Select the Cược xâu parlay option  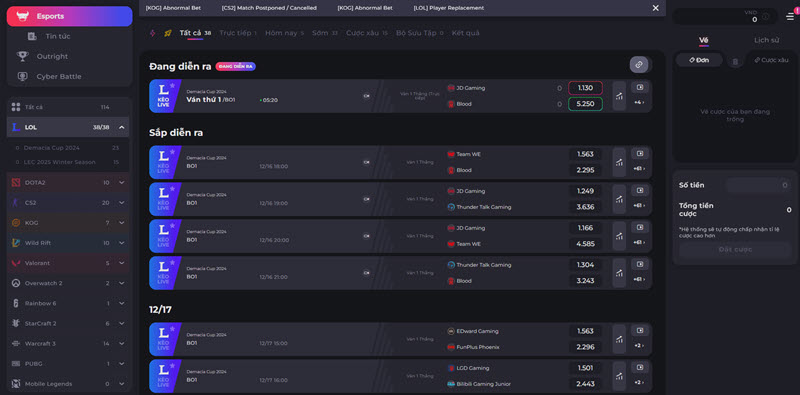[x=771, y=60]
